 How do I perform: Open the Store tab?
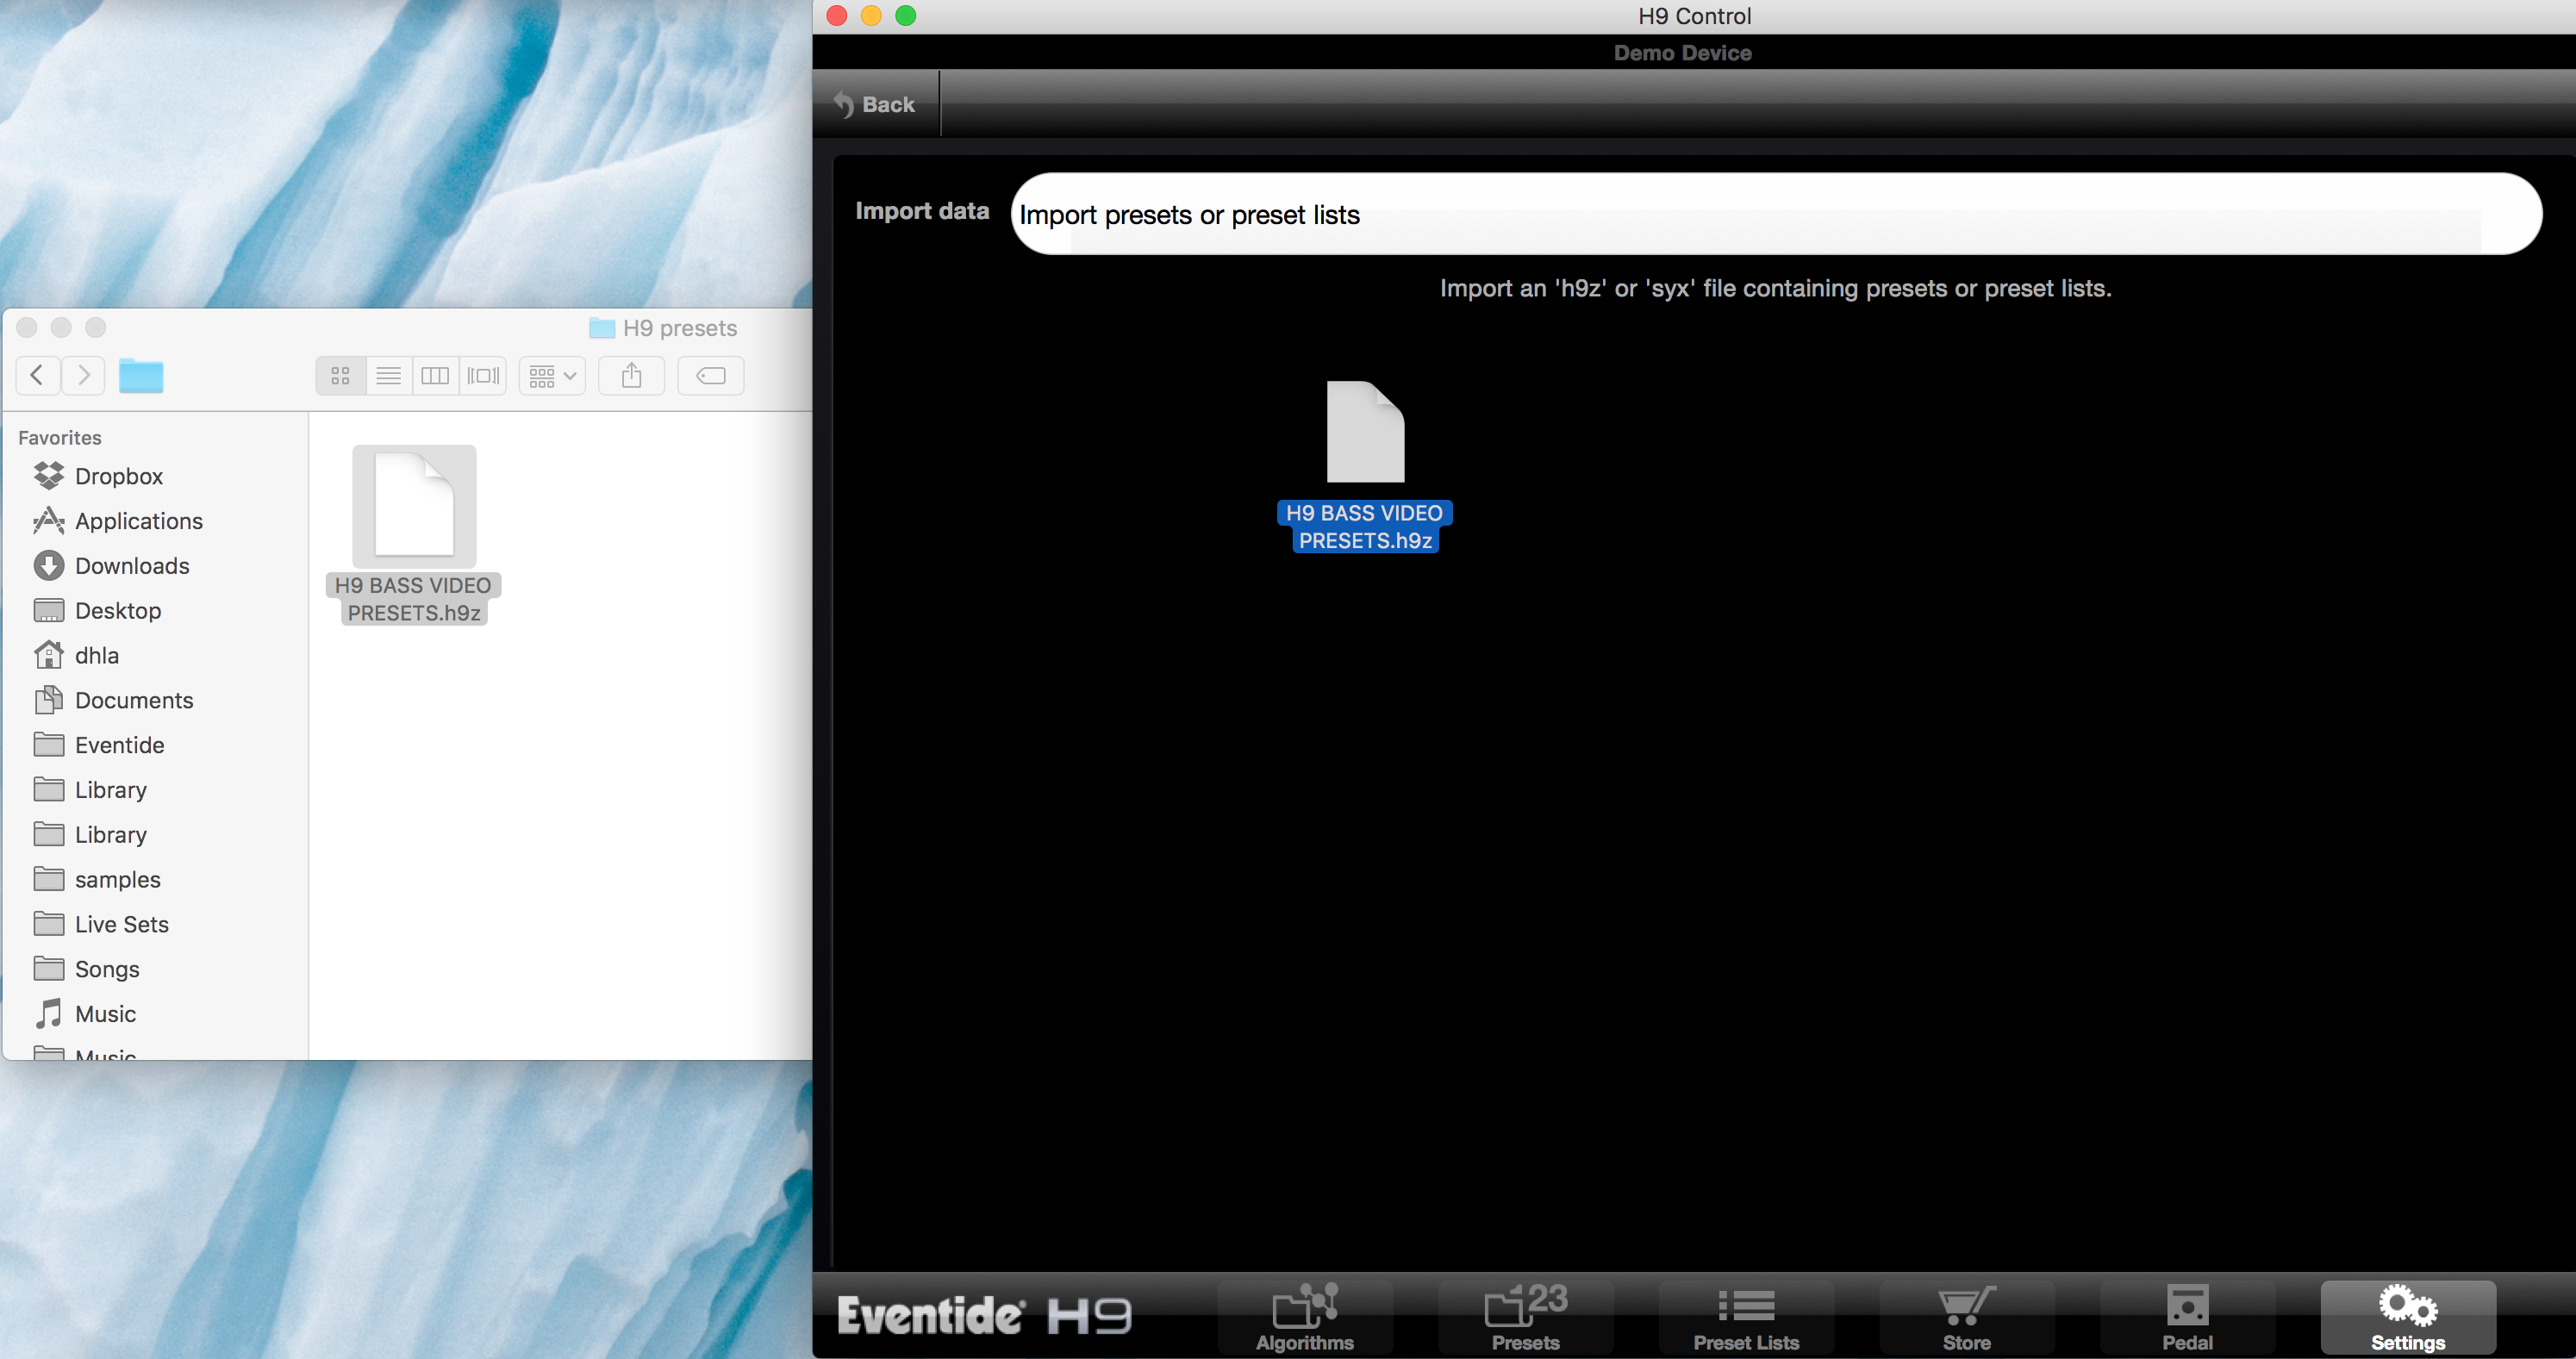(1966, 1317)
